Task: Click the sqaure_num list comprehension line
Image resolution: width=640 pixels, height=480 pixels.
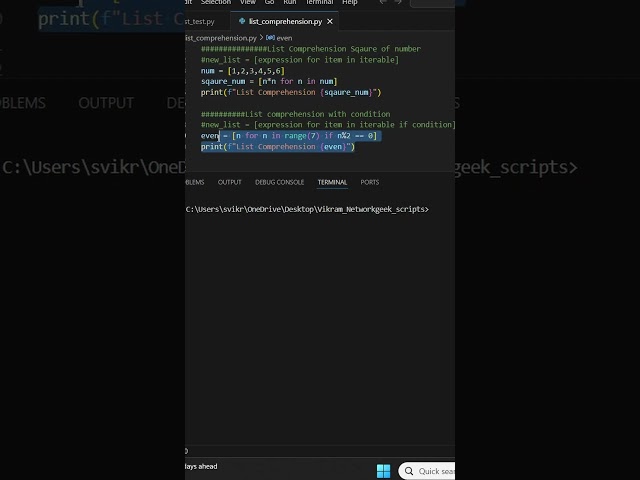Action: point(269,81)
